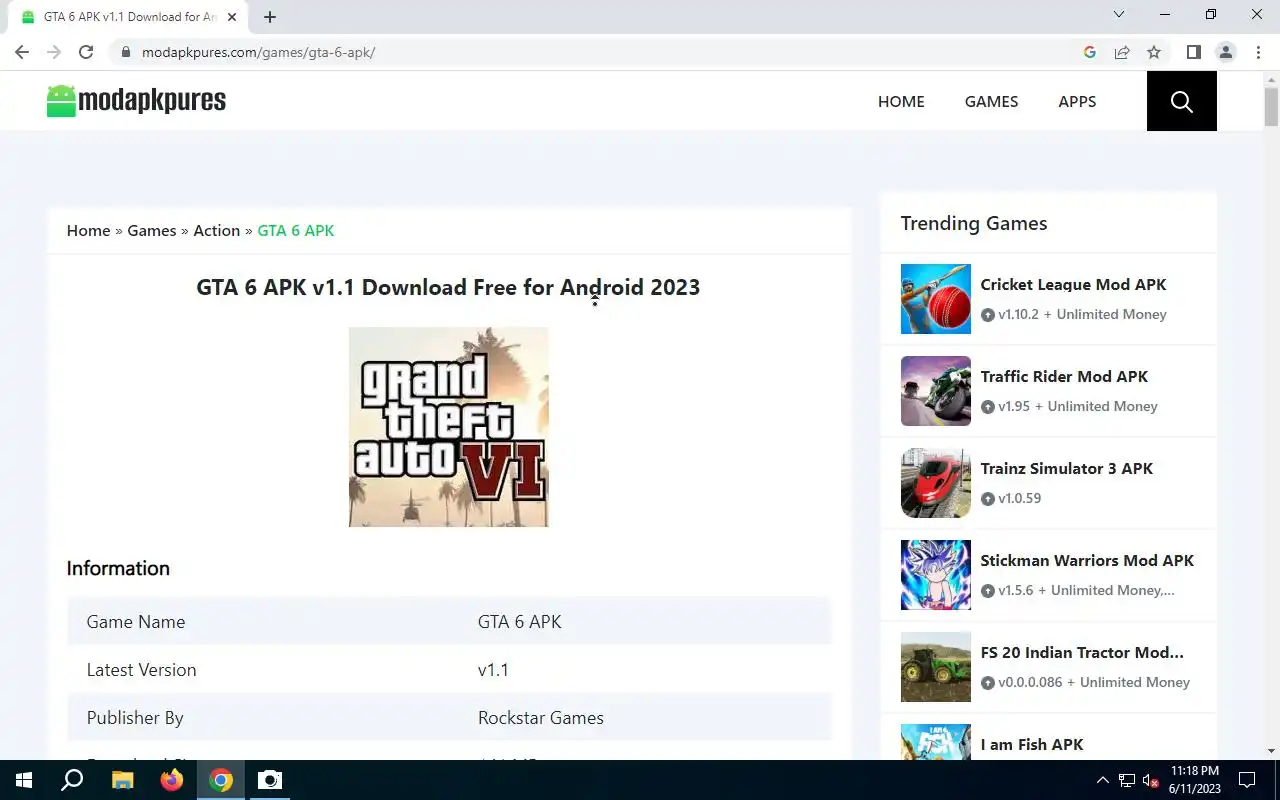Open Chrome three-dot menu
Screen dimensions: 1280x800
tap(1258, 52)
